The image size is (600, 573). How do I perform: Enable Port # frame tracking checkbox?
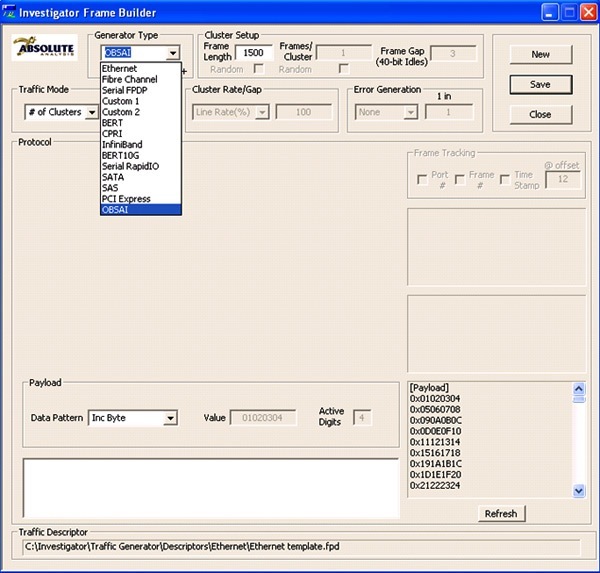(x=422, y=180)
